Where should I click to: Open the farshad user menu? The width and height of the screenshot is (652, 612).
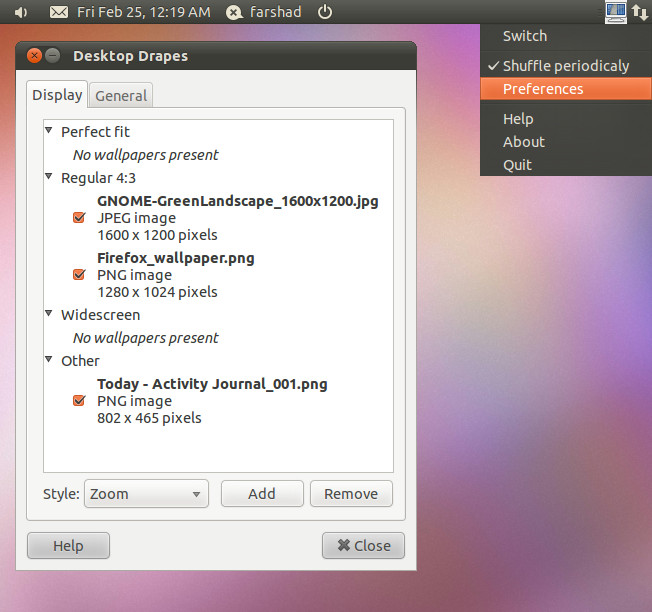point(276,12)
